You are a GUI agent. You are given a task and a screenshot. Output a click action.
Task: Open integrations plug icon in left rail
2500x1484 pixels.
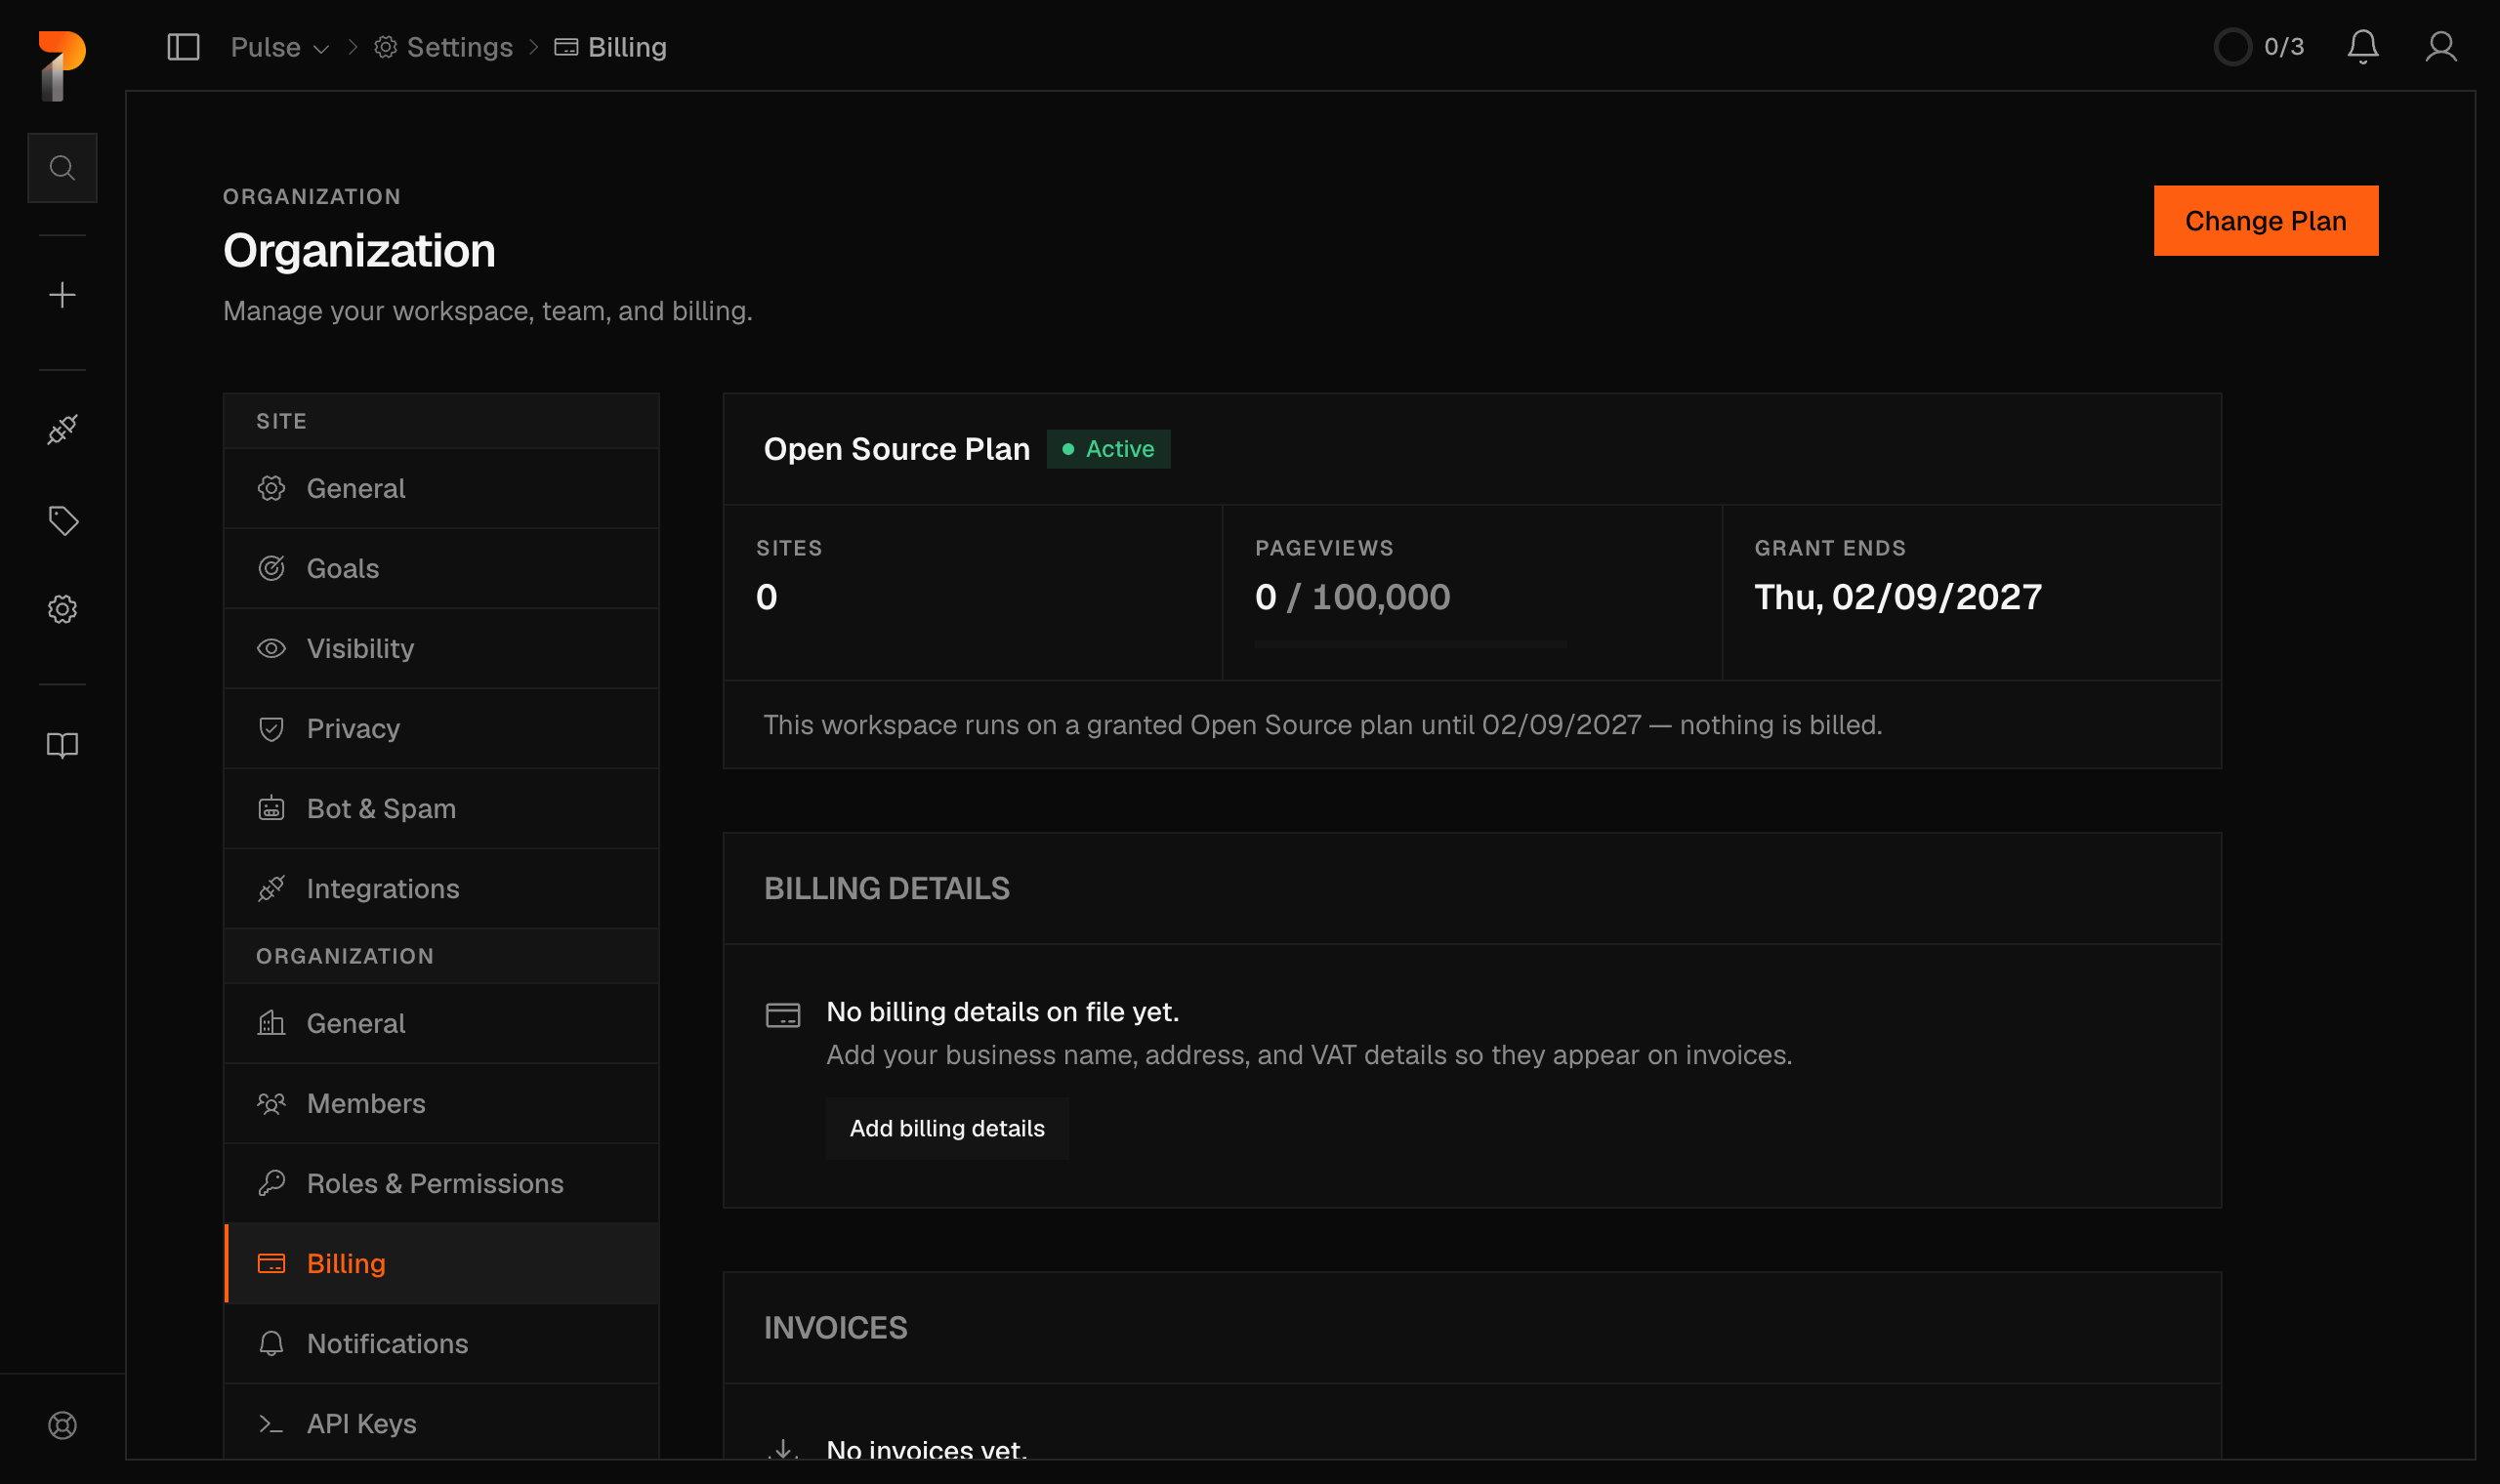click(62, 430)
